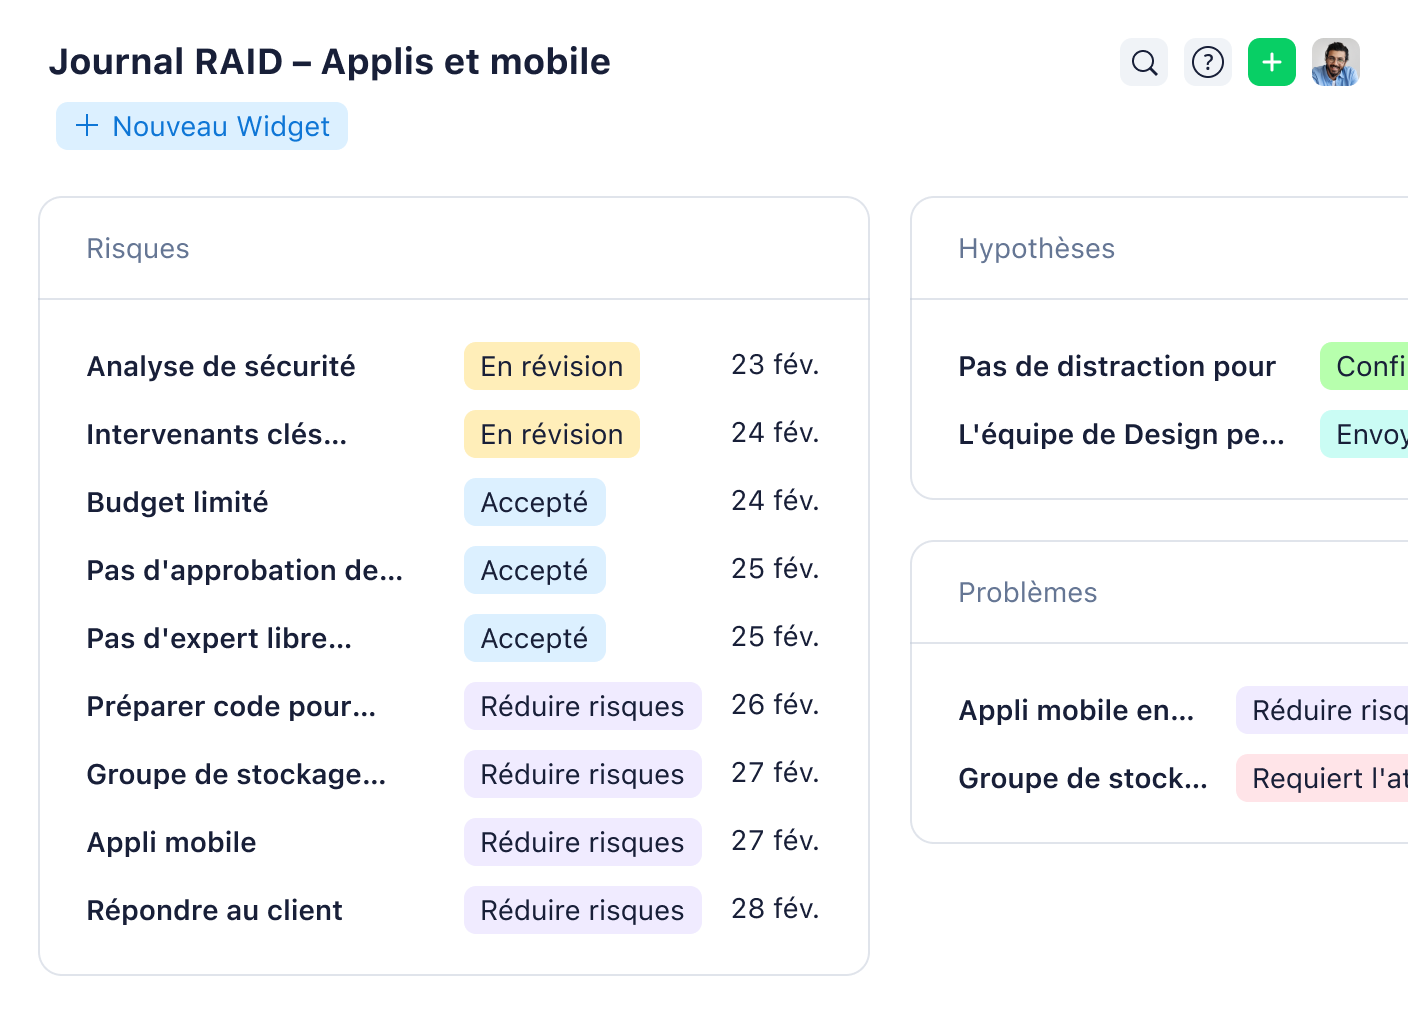
Task: Open the Réduire risques status of Appli mobile
Action: coord(582,842)
